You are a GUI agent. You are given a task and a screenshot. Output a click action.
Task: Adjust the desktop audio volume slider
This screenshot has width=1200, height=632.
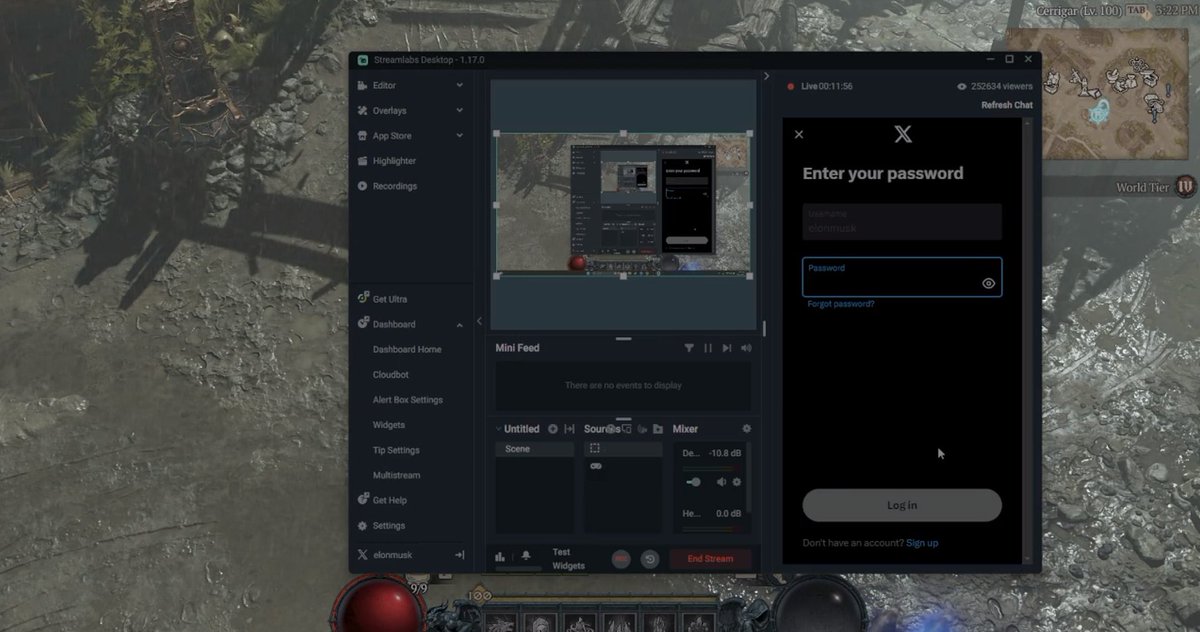pyautogui.click(x=694, y=482)
